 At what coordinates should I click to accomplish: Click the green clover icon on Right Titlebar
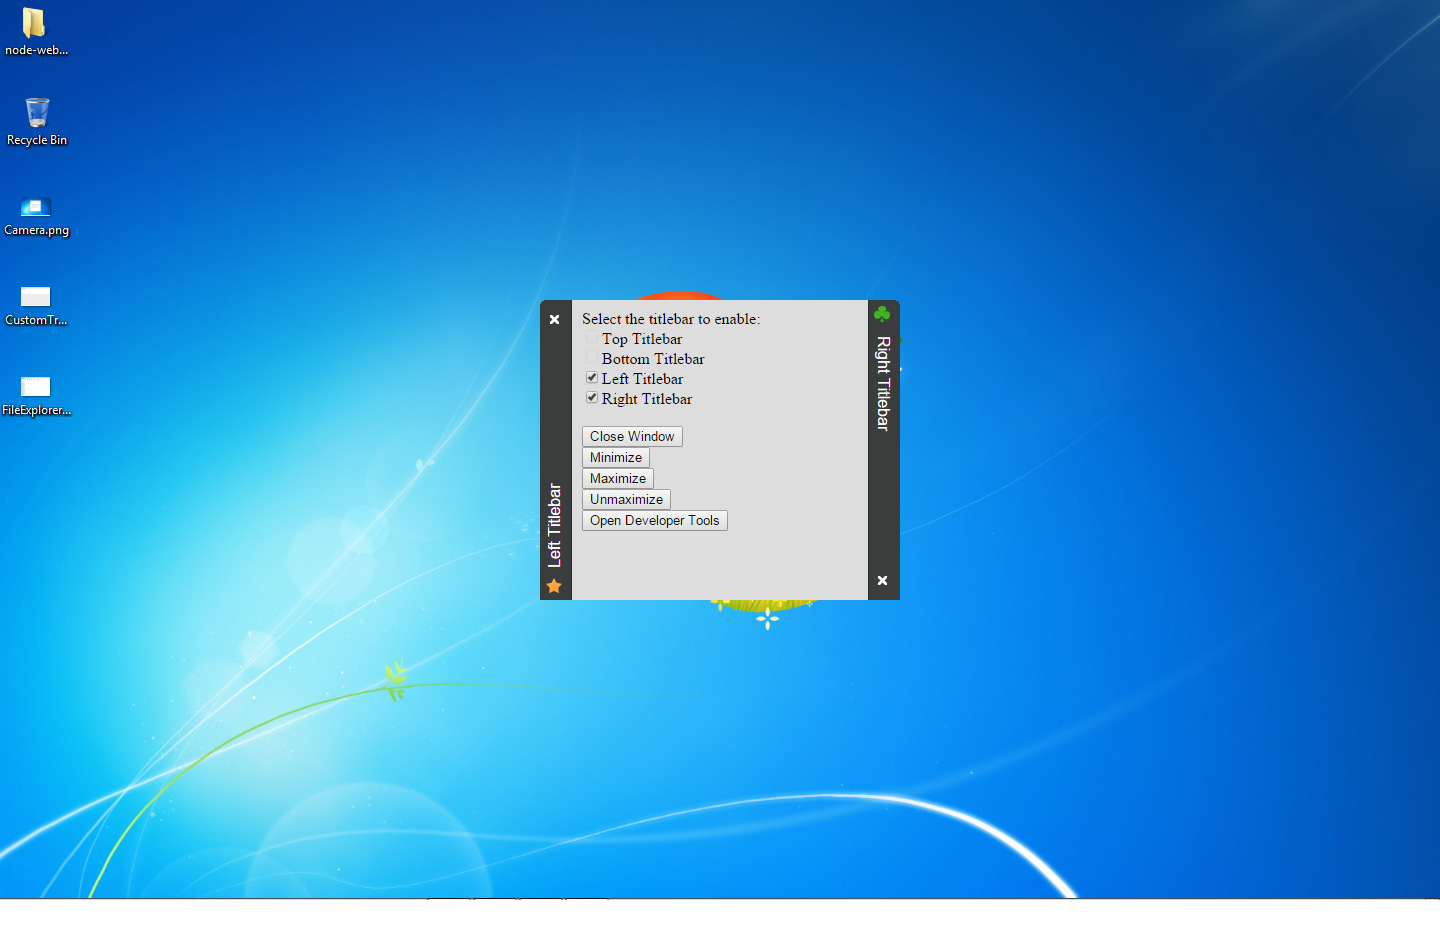point(882,314)
